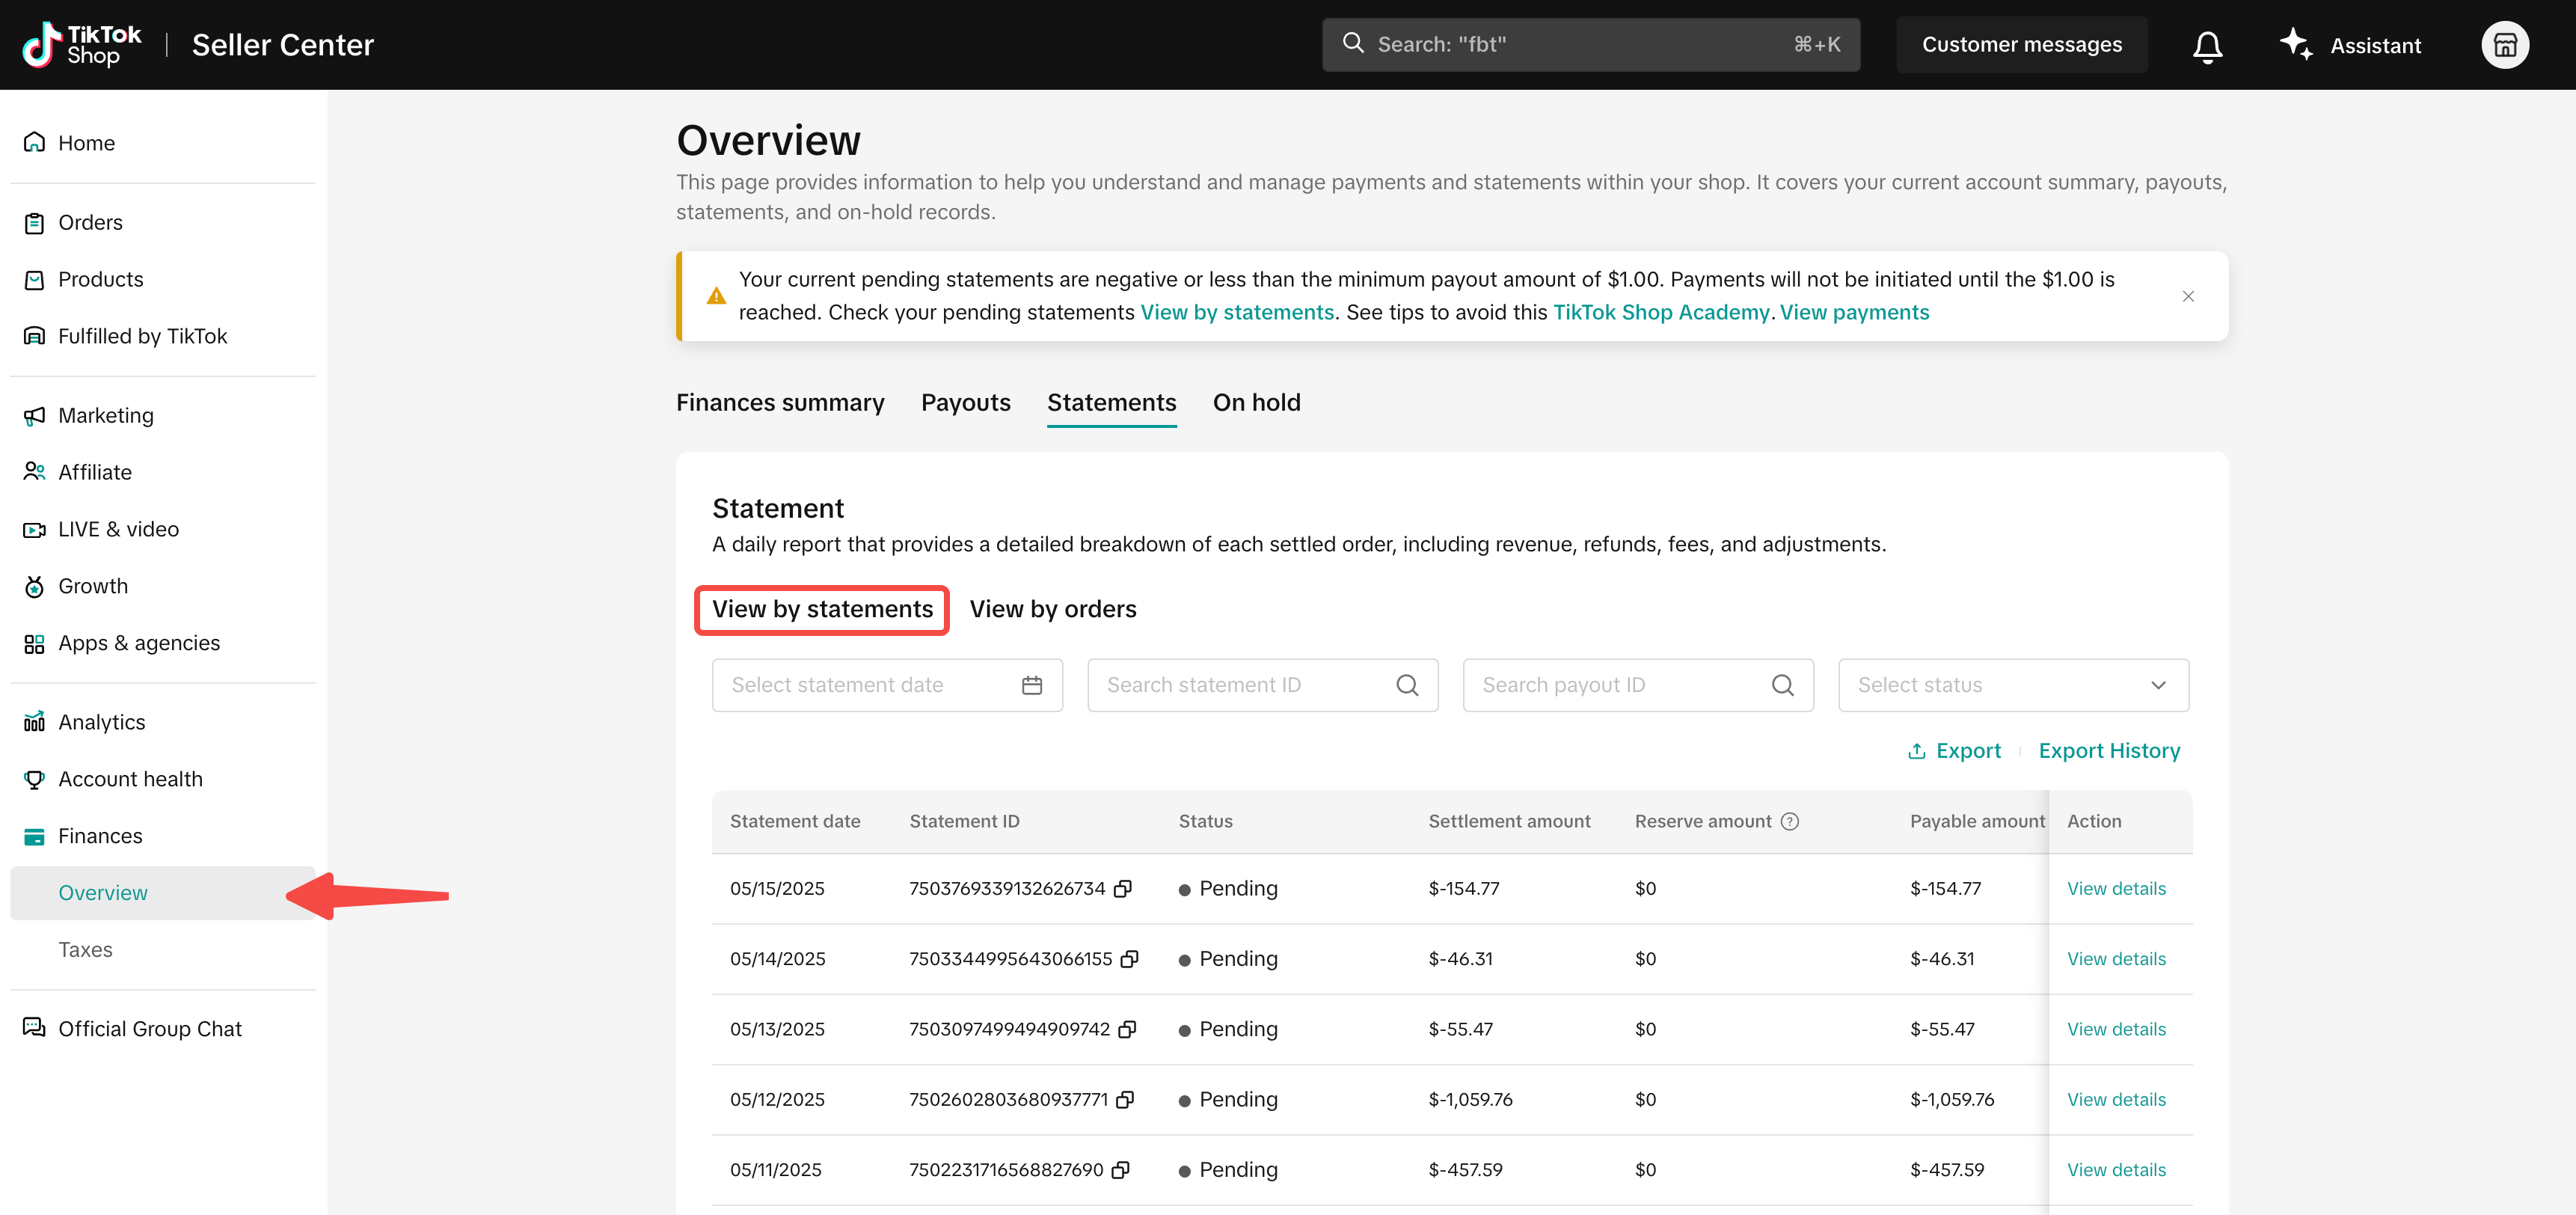Viewport: 2576px width, 1215px height.
Task: Open the On hold tab
Action: click(x=1256, y=403)
